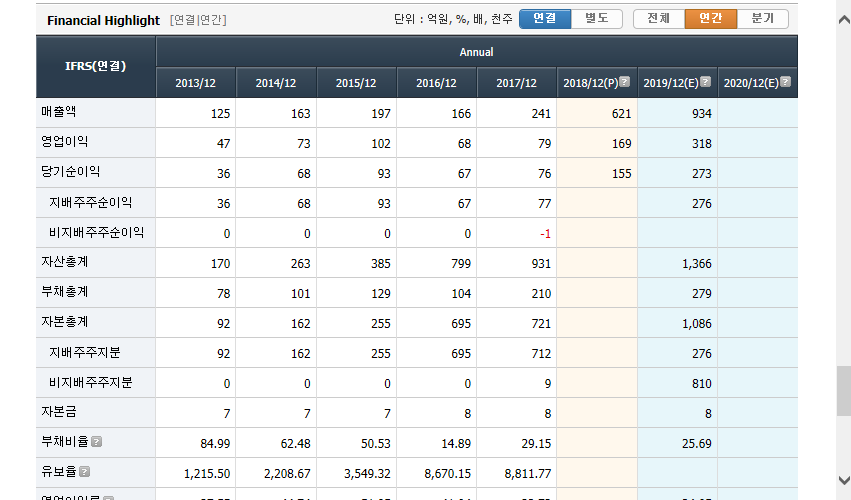This screenshot has height=500, width=851.
Task: Open help icon next to 부채비율
Action: pyautogui.click(x=97, y=442)
